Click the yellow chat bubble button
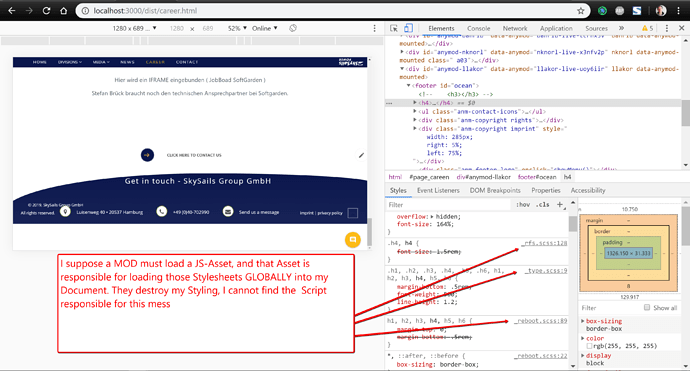The width and height of the screenshot is (690, 371). tap(352, 239)
